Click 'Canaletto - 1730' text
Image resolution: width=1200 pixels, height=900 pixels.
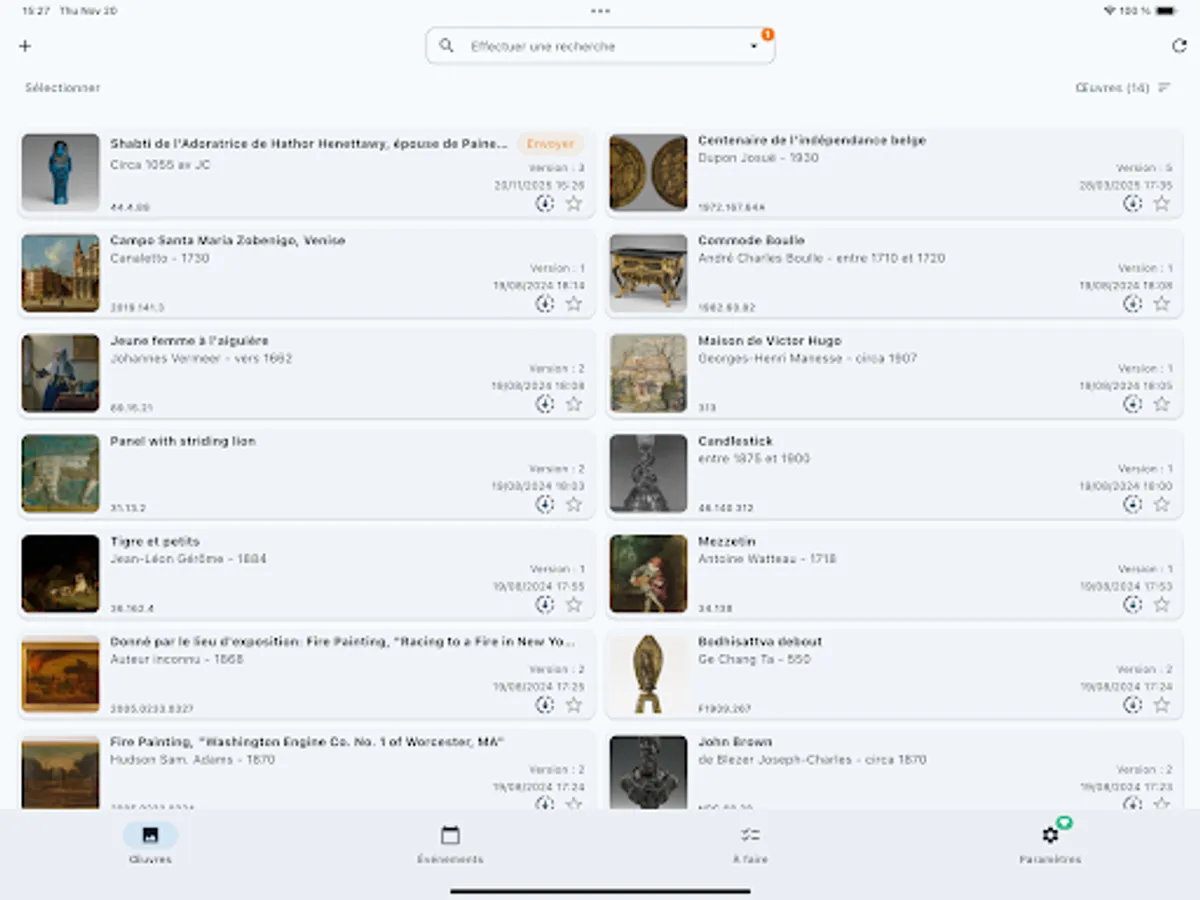click(x=160, y=258)
